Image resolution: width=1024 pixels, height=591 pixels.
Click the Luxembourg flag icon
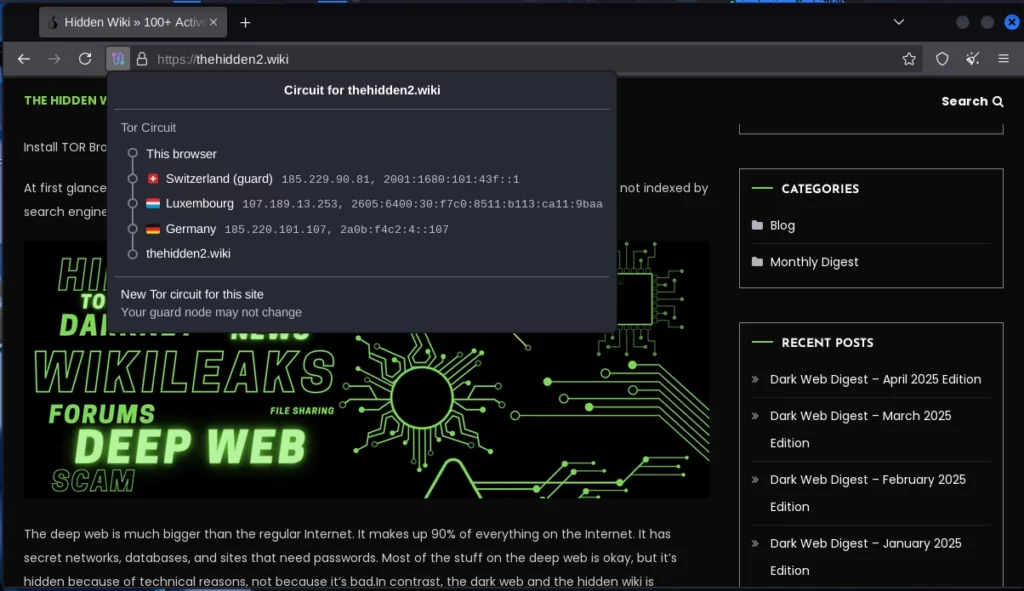pos(153,204)
